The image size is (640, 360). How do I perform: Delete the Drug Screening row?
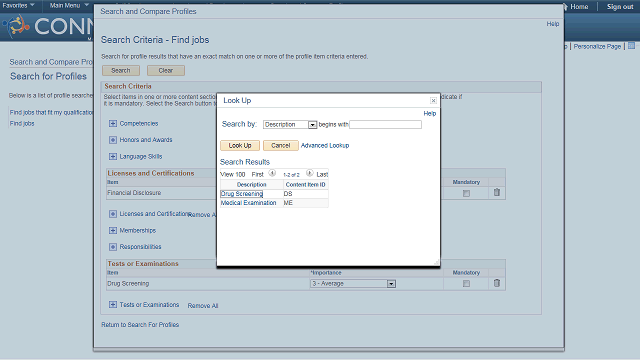(x=497, y=283)
